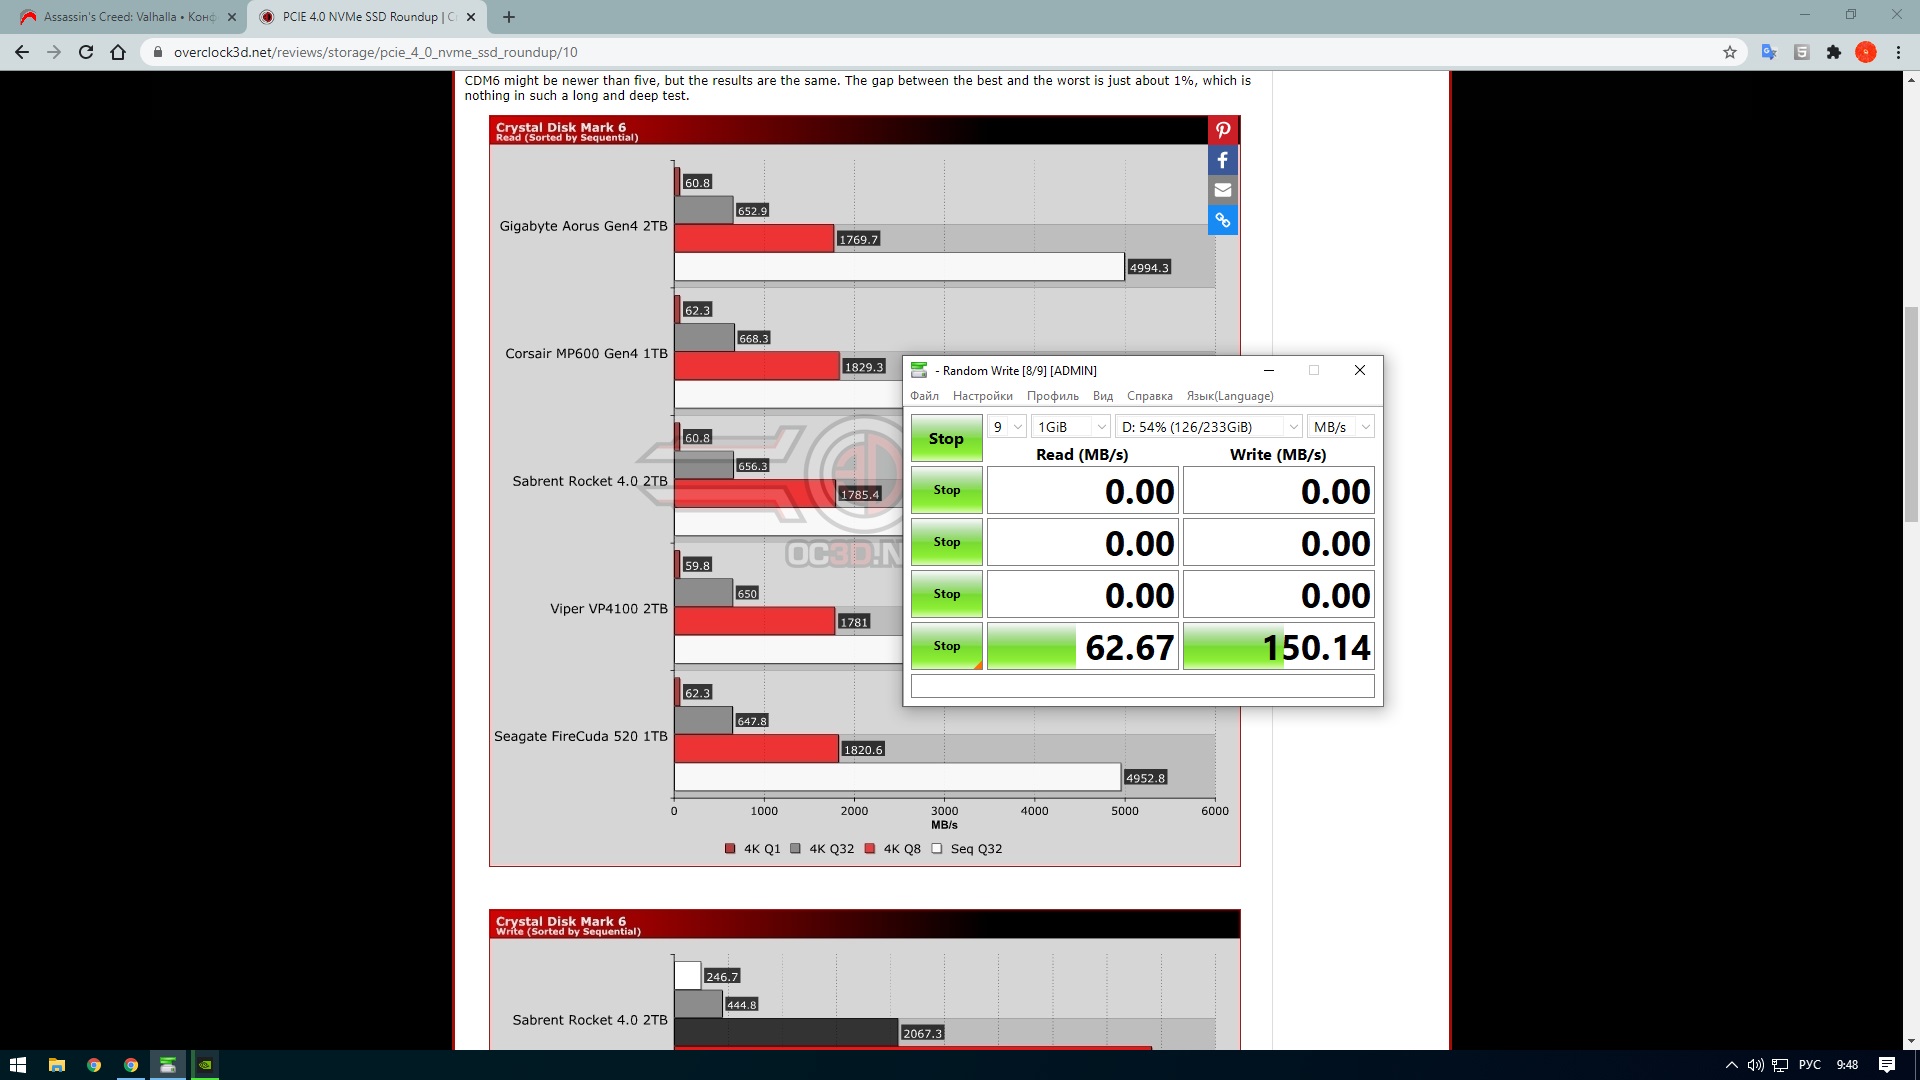Screen dimensions: 1920x1080
Task: Click the email share icon
Action: point(1222,190)
